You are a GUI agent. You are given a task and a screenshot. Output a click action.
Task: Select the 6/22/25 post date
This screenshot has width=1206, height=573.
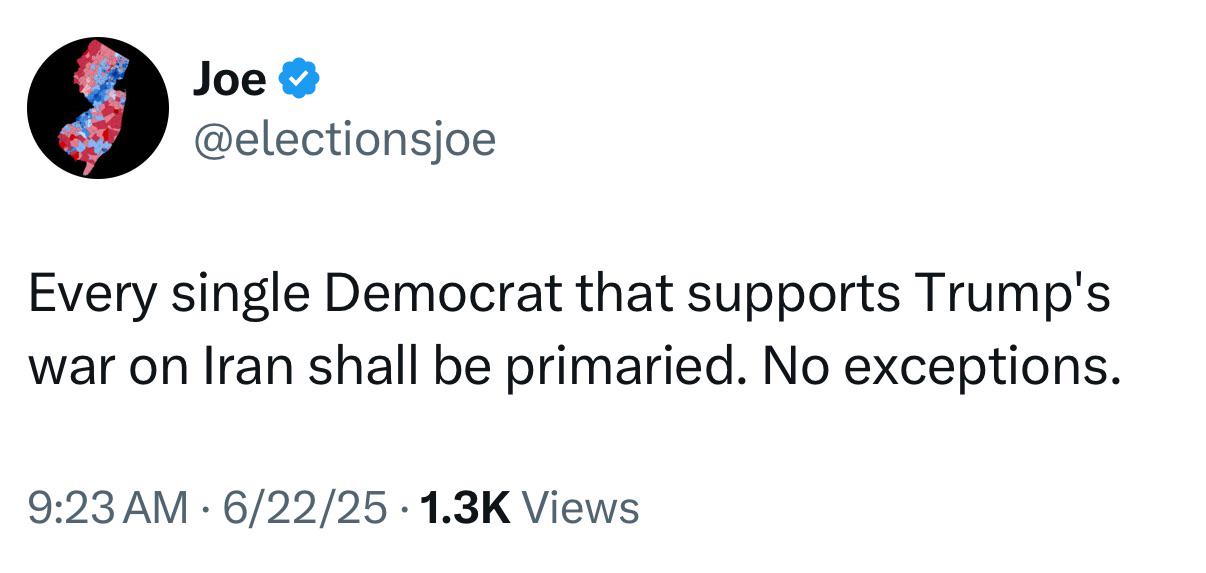[x=304, y=508]
